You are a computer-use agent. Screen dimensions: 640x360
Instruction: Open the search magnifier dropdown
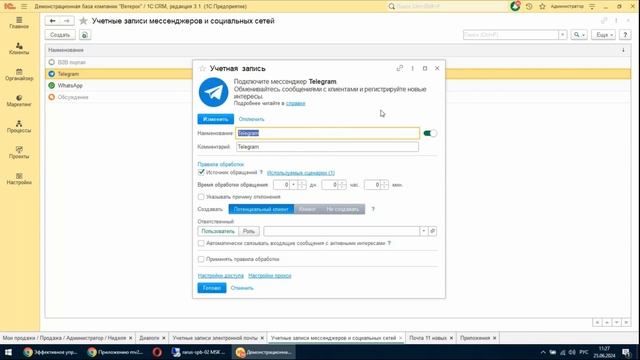pos(579,35)
